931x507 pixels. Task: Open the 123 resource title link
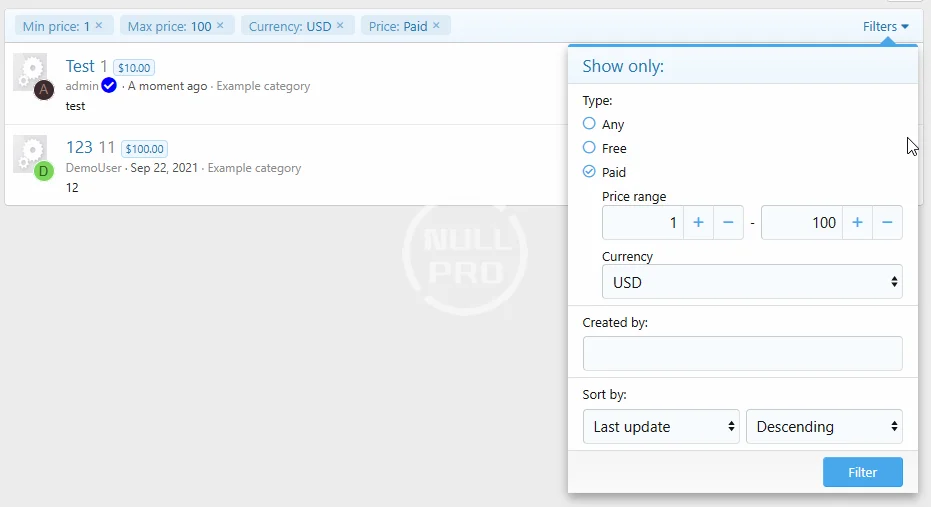click(79, 147)
